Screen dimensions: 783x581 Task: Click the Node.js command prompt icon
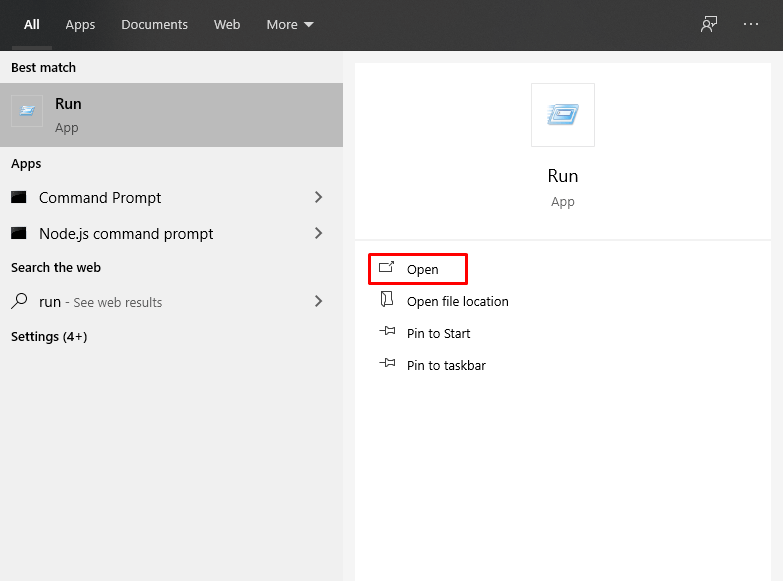[x=19, y=233]
